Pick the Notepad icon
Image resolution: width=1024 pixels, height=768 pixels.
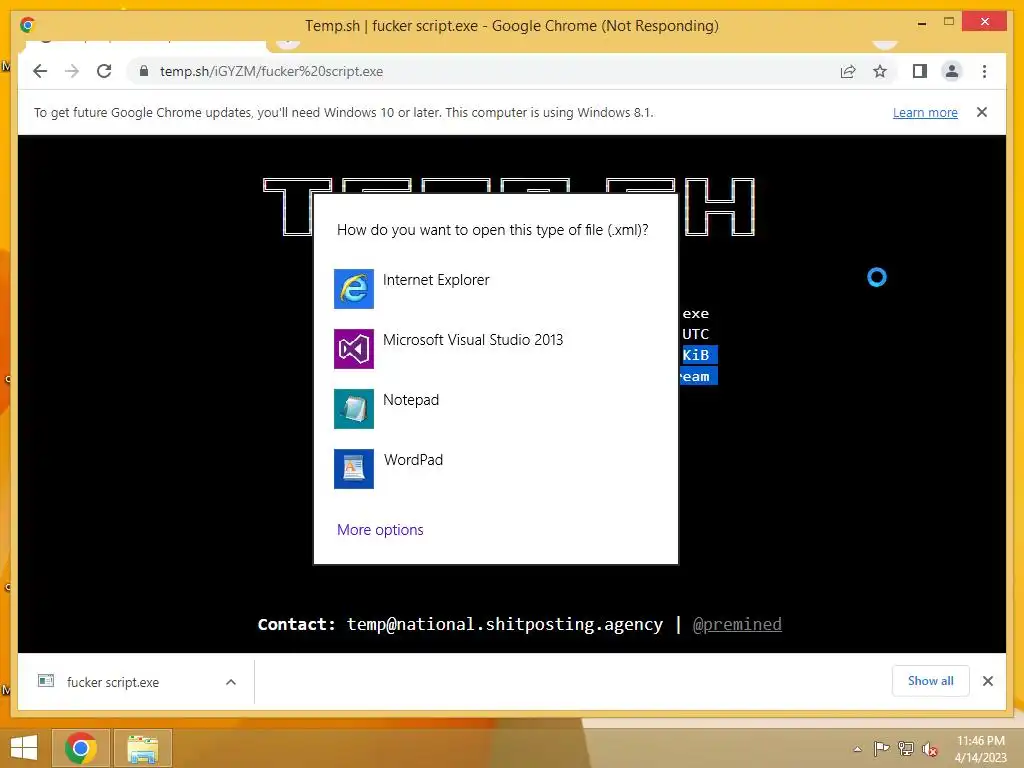pos(354,409)
